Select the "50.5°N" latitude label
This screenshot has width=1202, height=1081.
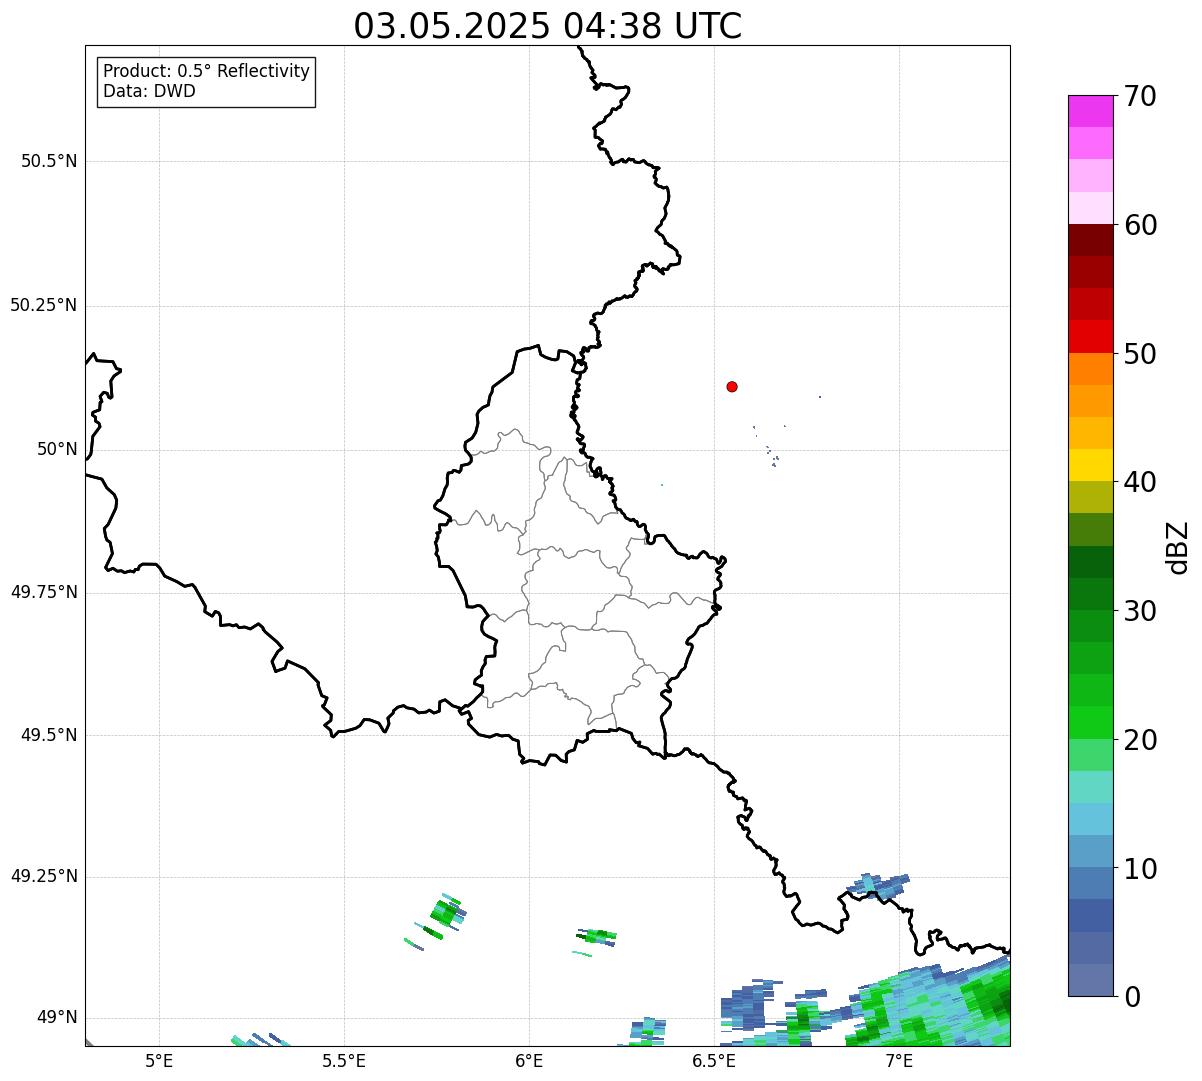(x=49, y=161)
